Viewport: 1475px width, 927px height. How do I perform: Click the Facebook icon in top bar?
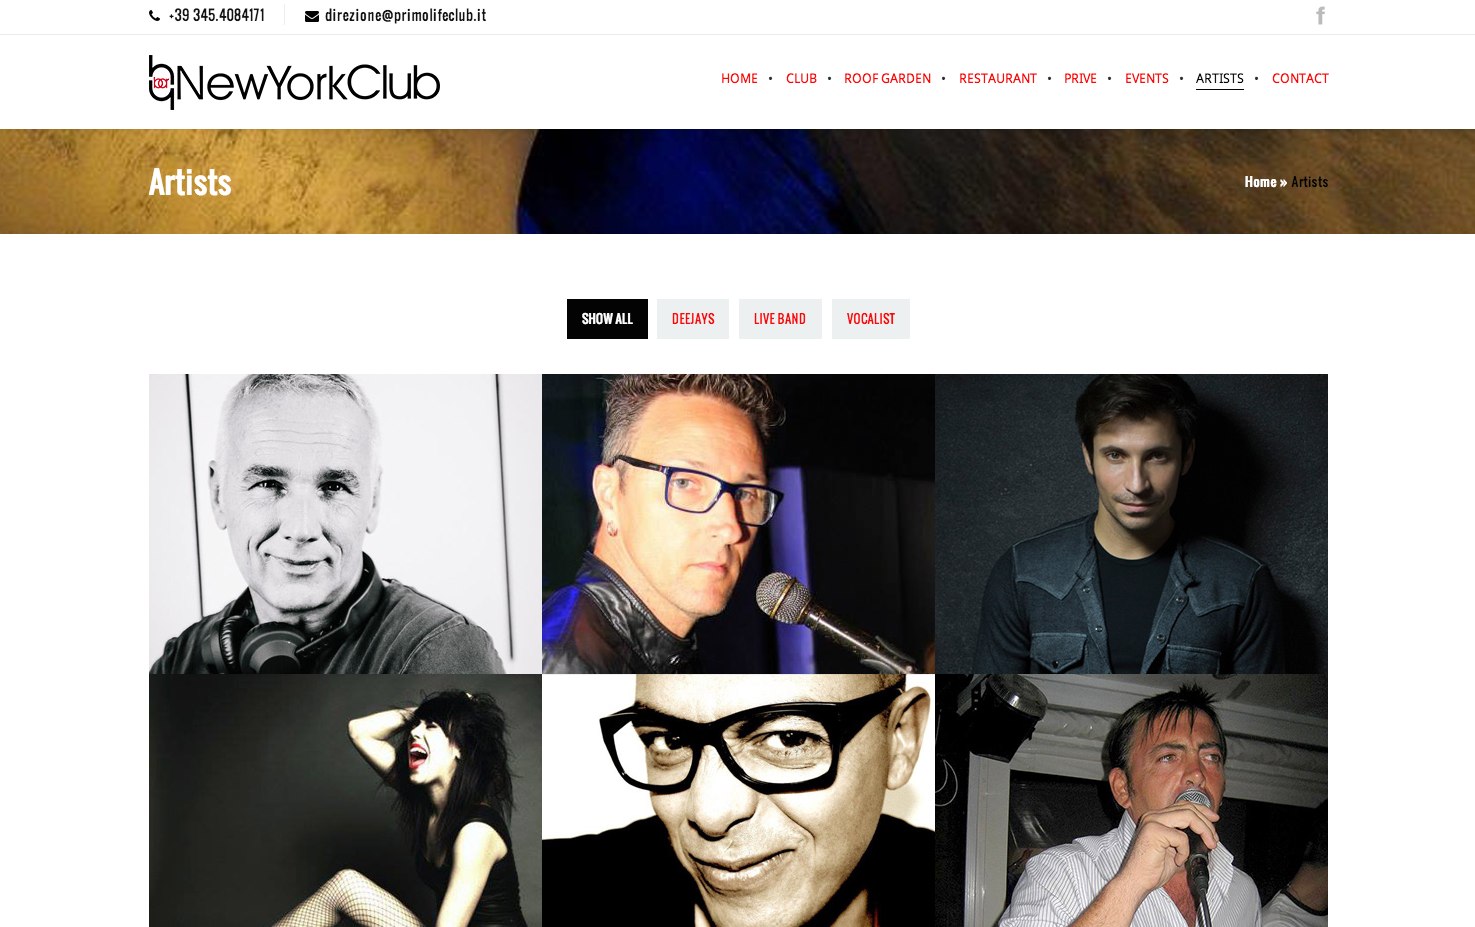point(1320,16)
